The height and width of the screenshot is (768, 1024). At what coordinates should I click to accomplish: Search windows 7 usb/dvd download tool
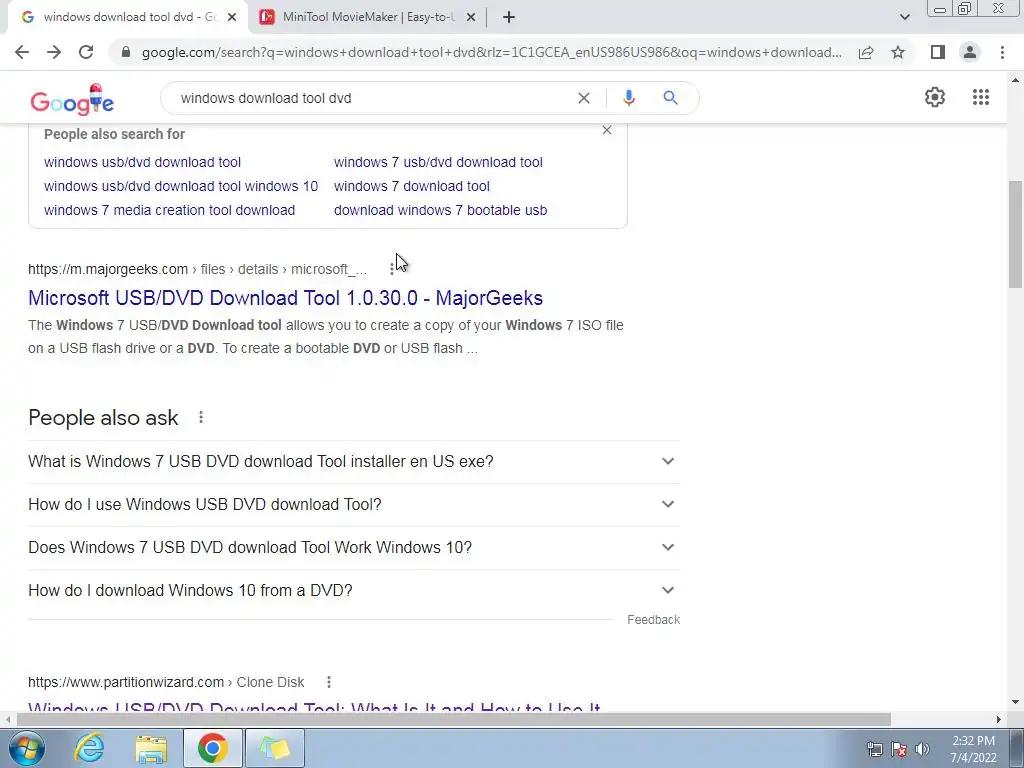[x=438, y=162]
